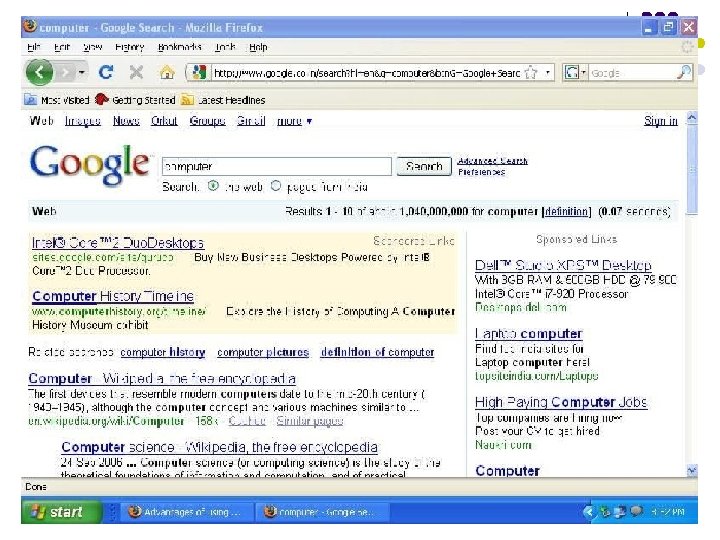Open the Laptop computer sponsored link
Image resolution: width=720 pixels, height=540 pixels.
529,333
